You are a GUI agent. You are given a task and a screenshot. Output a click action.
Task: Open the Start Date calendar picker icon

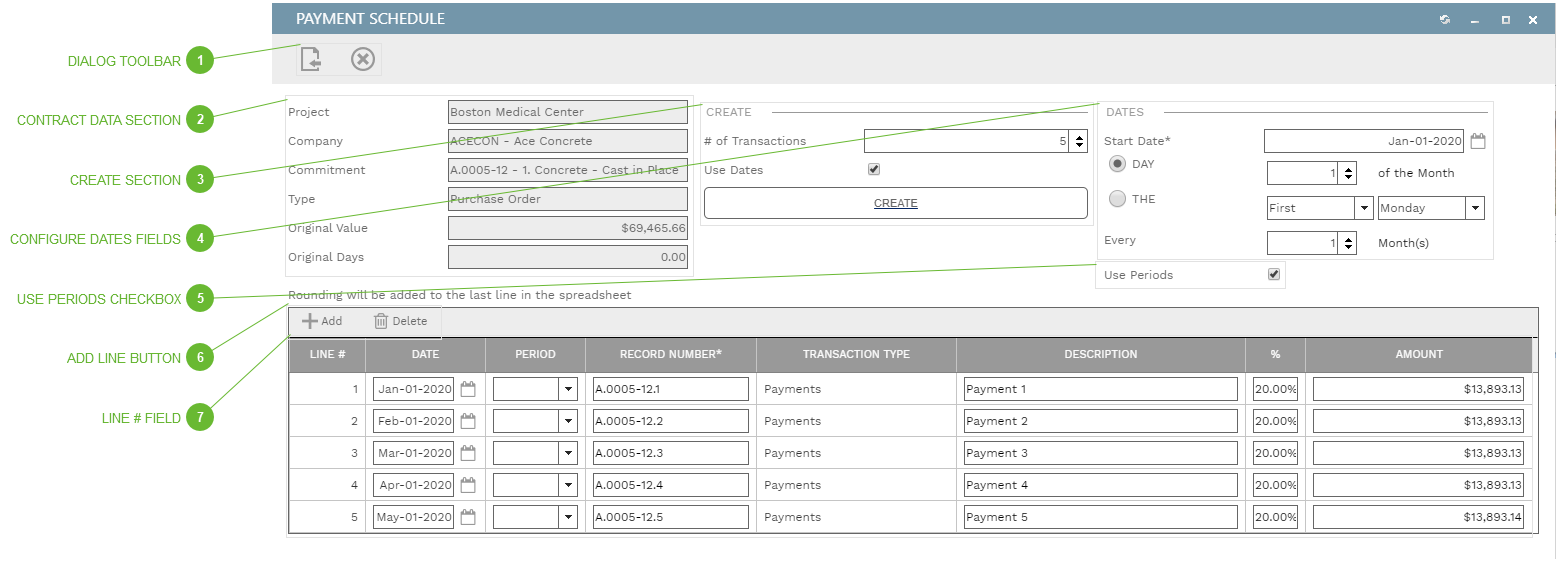(1478, 141)
